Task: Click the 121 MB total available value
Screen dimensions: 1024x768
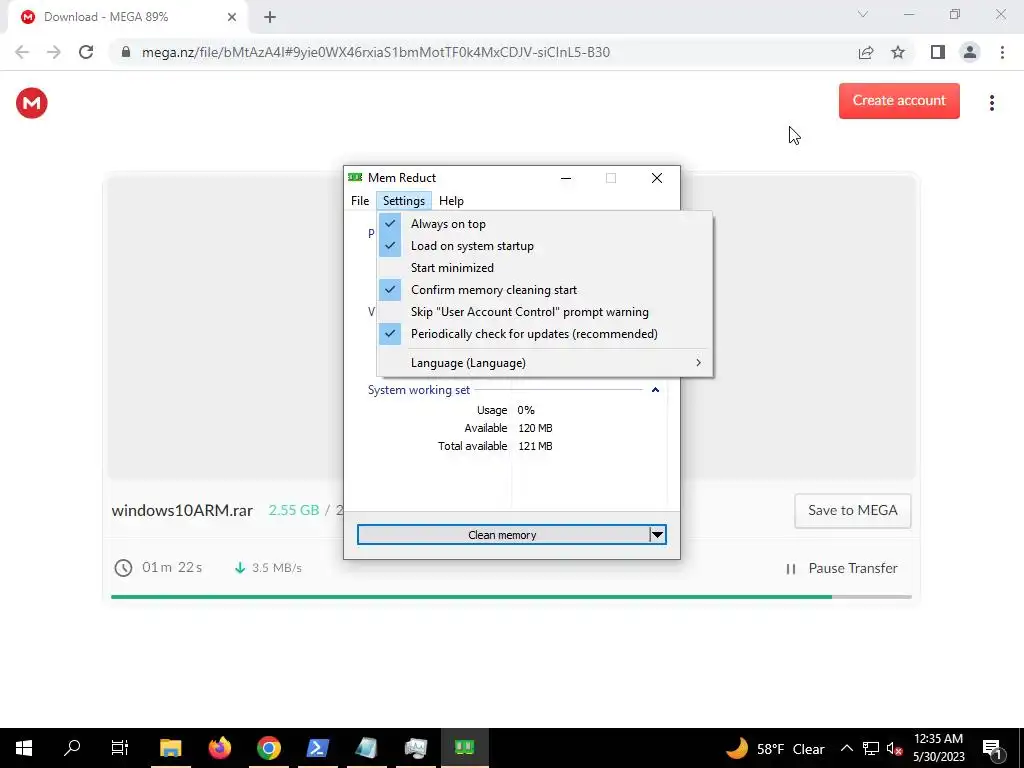Action: click(x=536, y=446)
